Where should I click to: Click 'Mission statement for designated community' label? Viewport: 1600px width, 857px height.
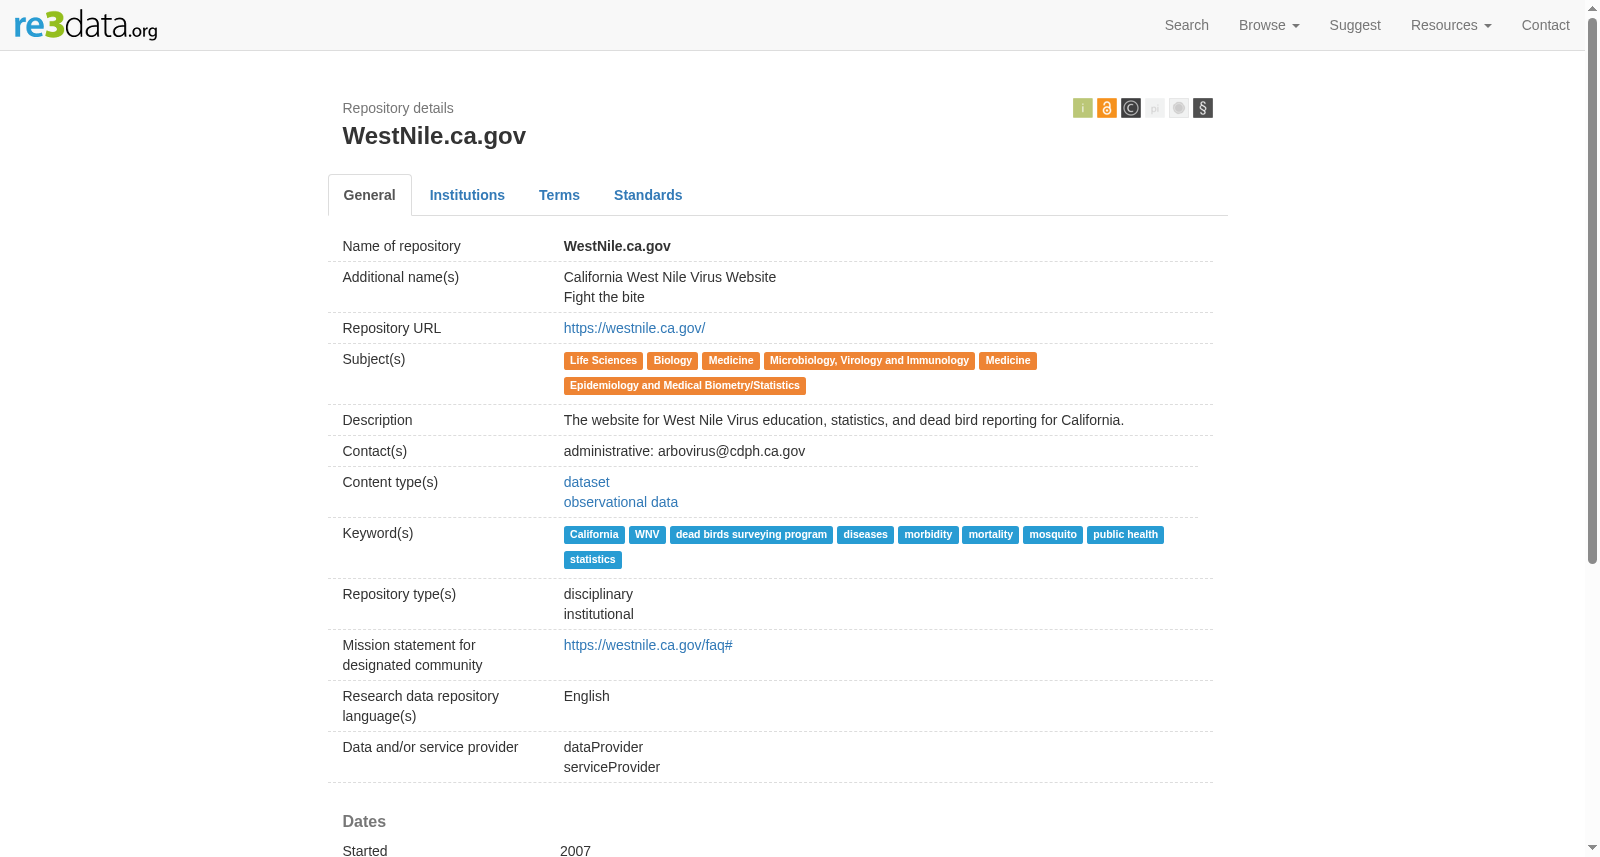tap(413, 655)
